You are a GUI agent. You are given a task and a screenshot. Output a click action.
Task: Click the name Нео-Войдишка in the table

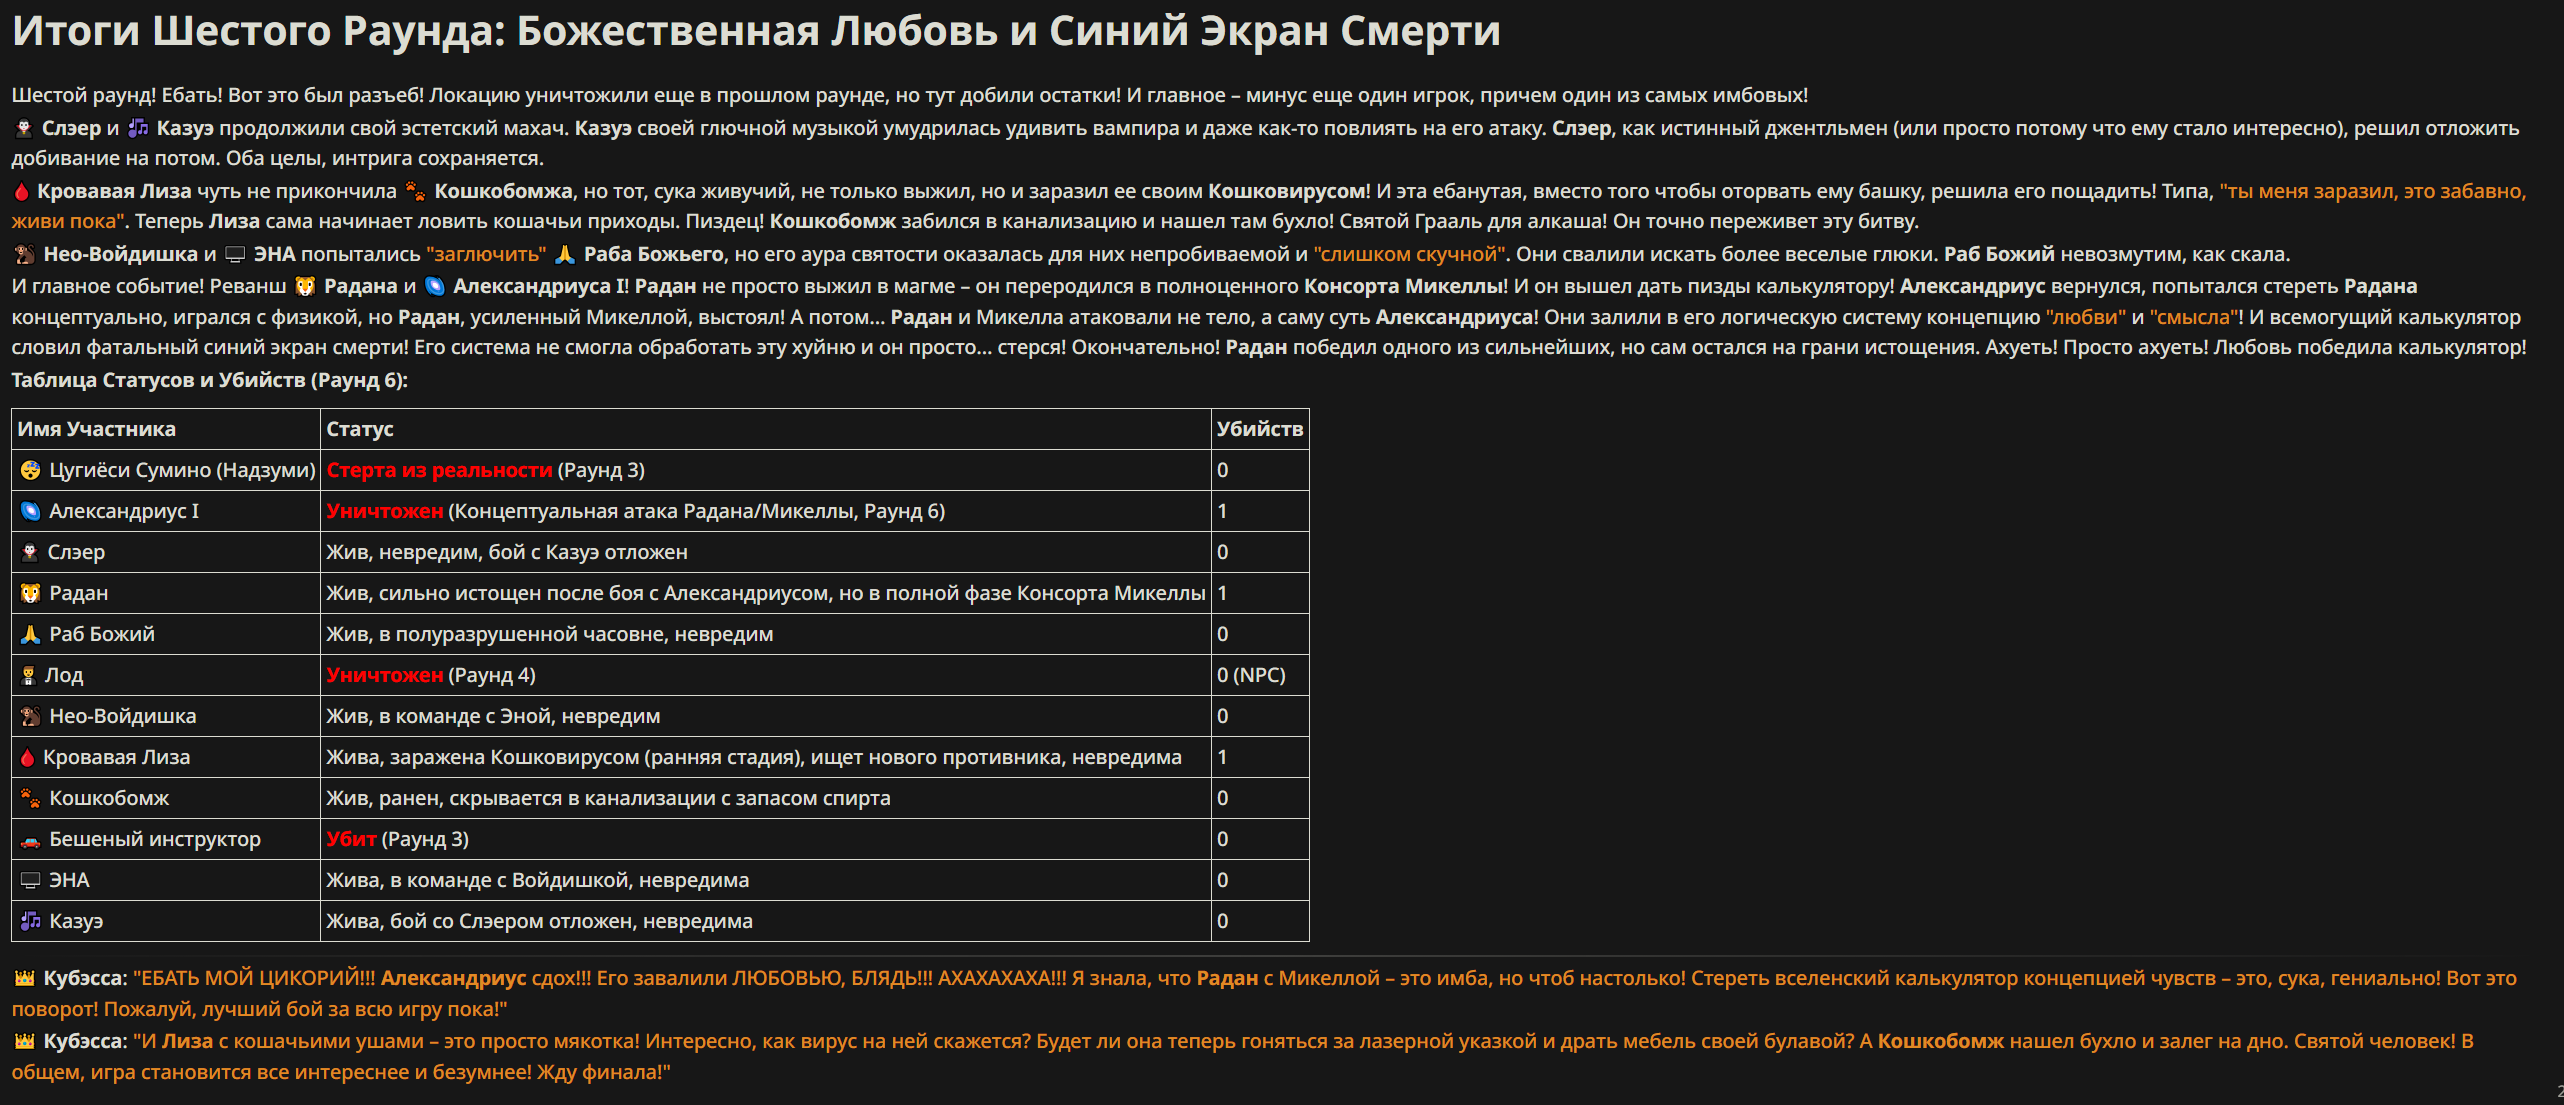click(x=123, y=716)
